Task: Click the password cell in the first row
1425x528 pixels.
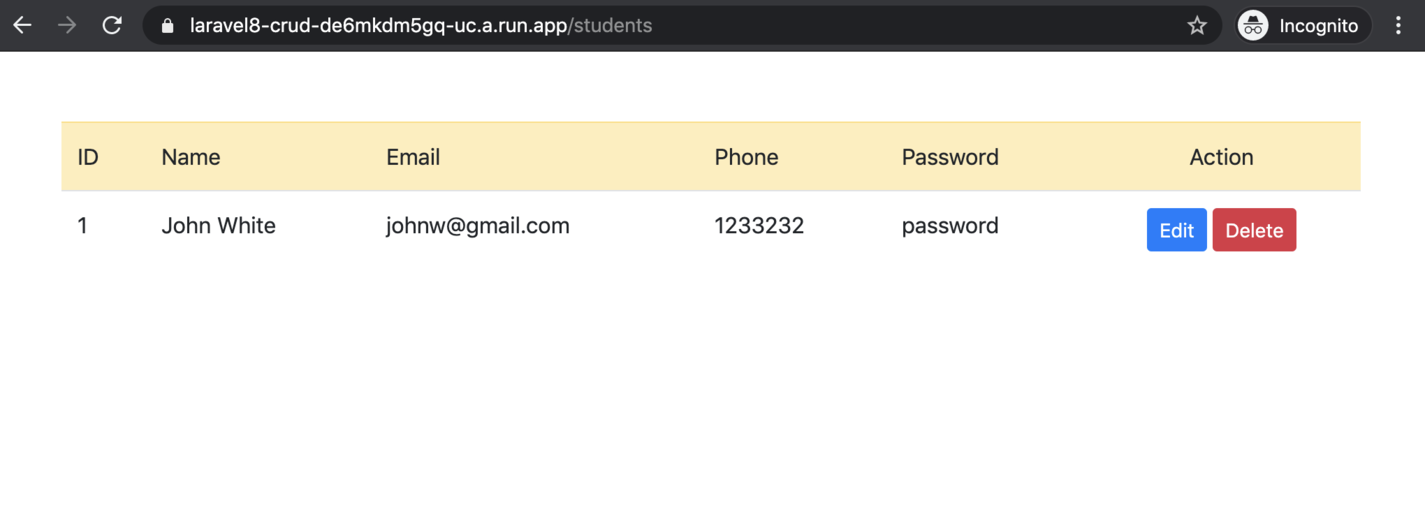Action: [950, 226]
